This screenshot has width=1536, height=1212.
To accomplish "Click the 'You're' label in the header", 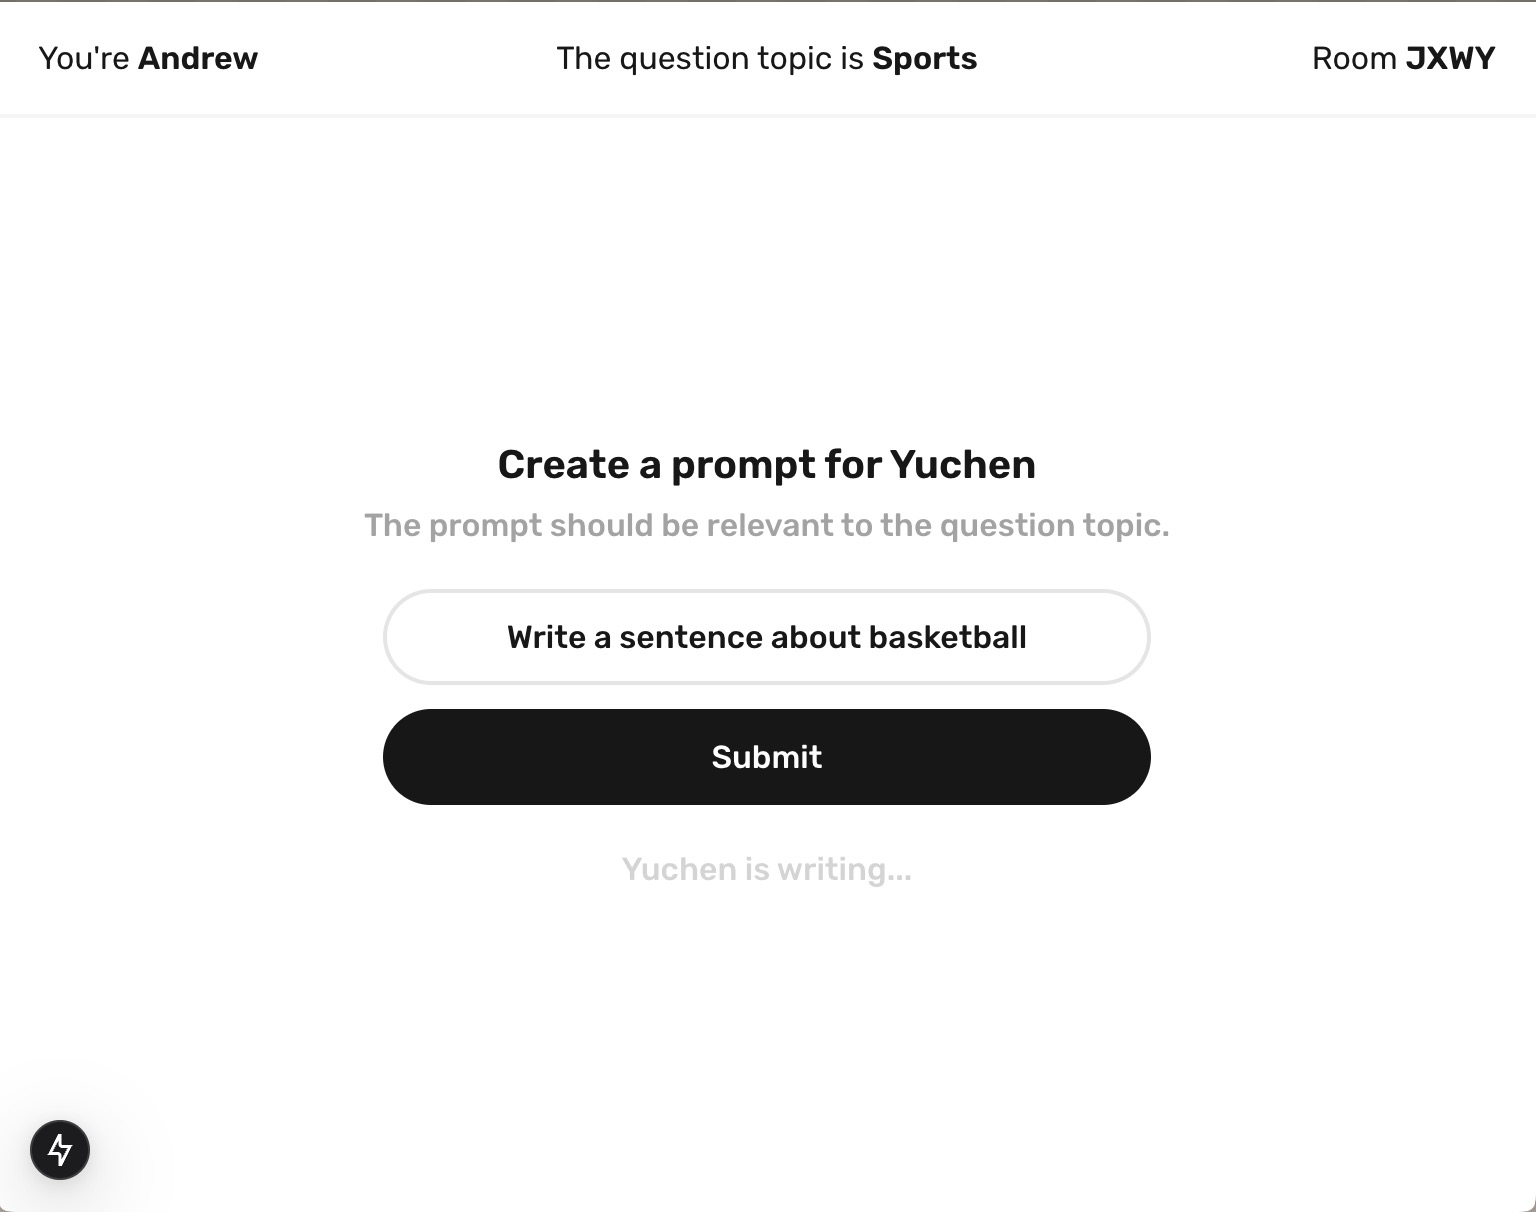I will [84, 58].
